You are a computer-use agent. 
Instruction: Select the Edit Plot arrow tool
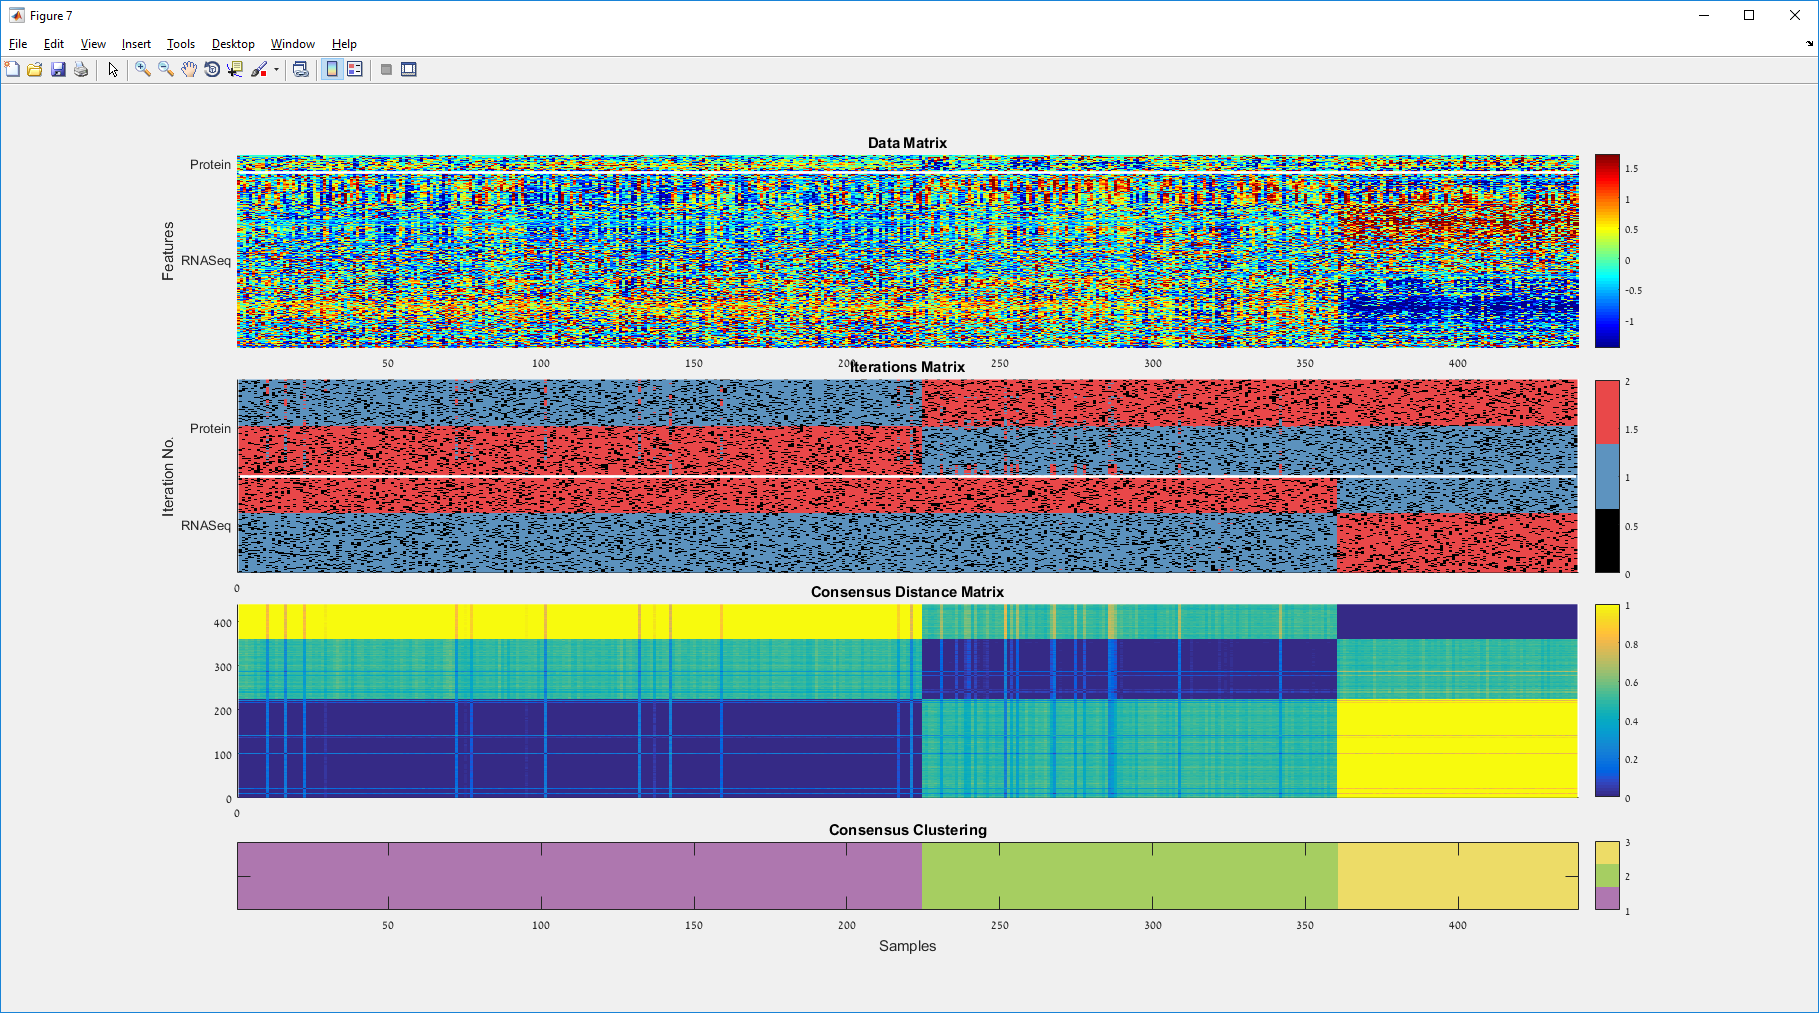click(113, 69)
